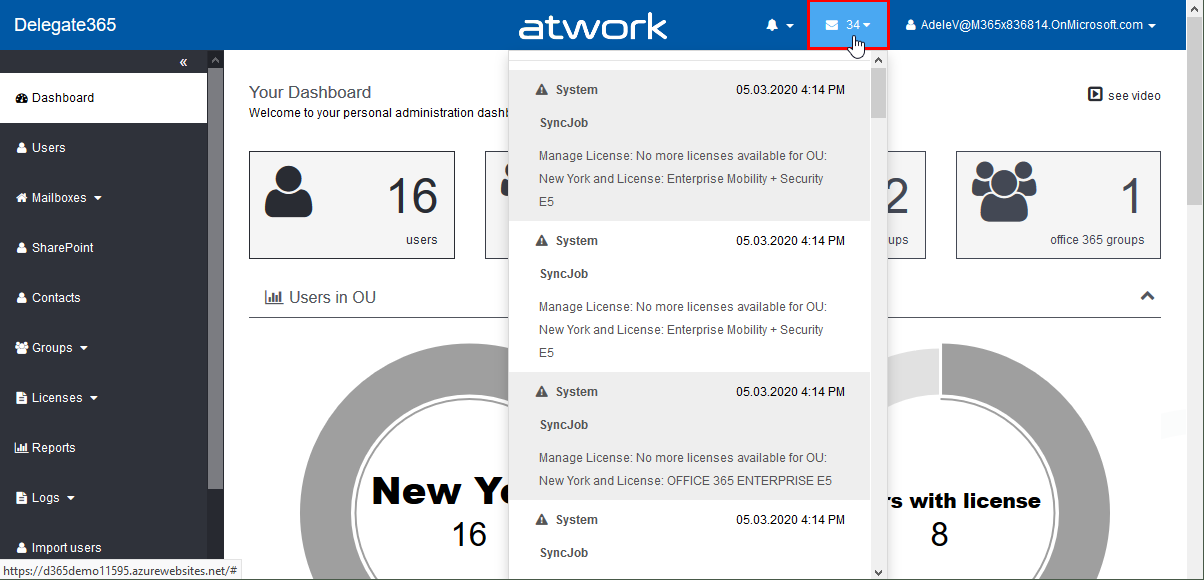Click the Reports chart icon in sidebar
1204x580 pixels.
[22, 448]
